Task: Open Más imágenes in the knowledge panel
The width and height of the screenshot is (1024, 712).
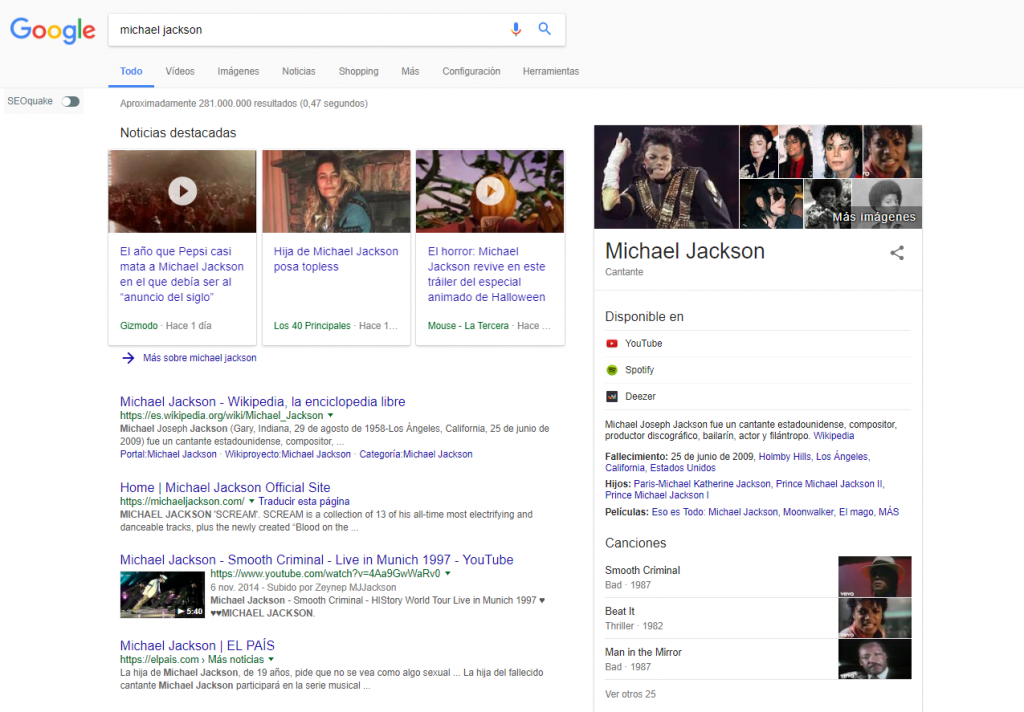Action: click(x=874, y=217)
